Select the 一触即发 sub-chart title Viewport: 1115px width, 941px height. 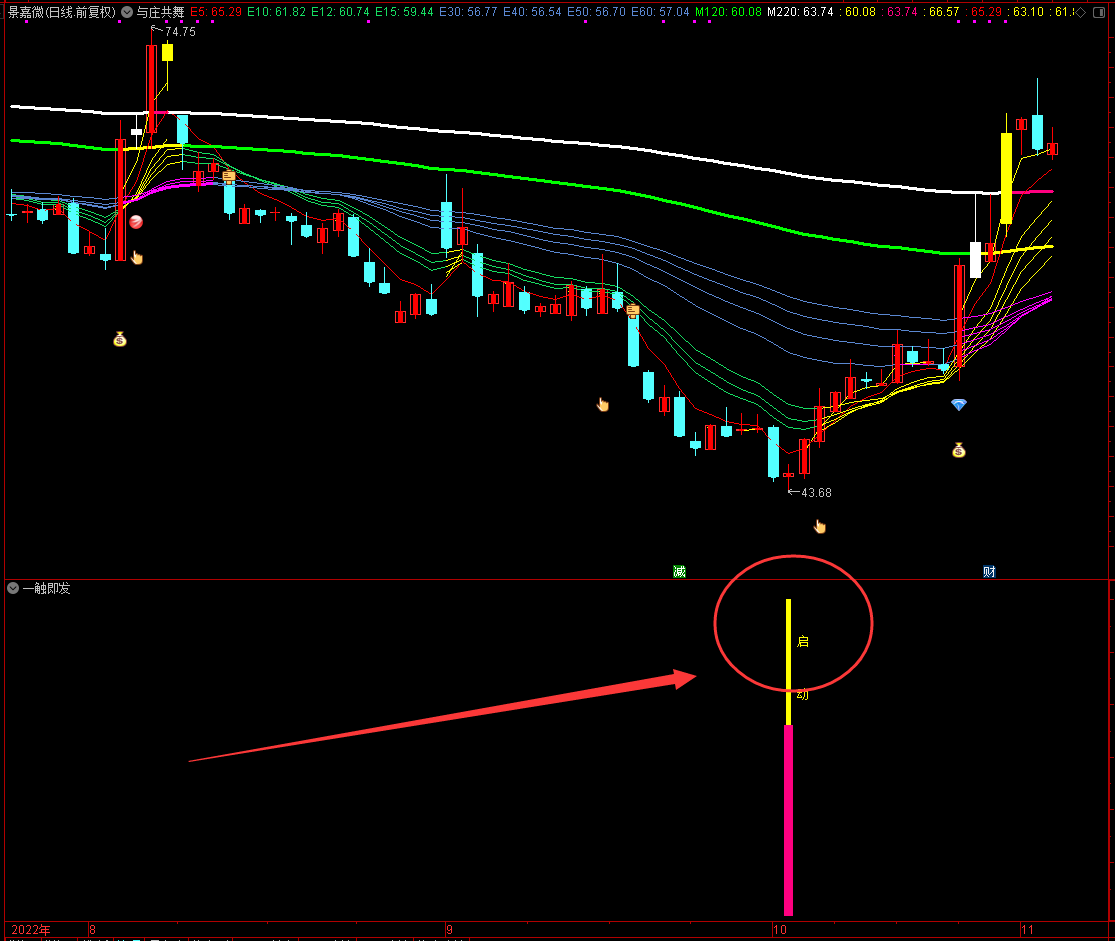pos(46,588)
